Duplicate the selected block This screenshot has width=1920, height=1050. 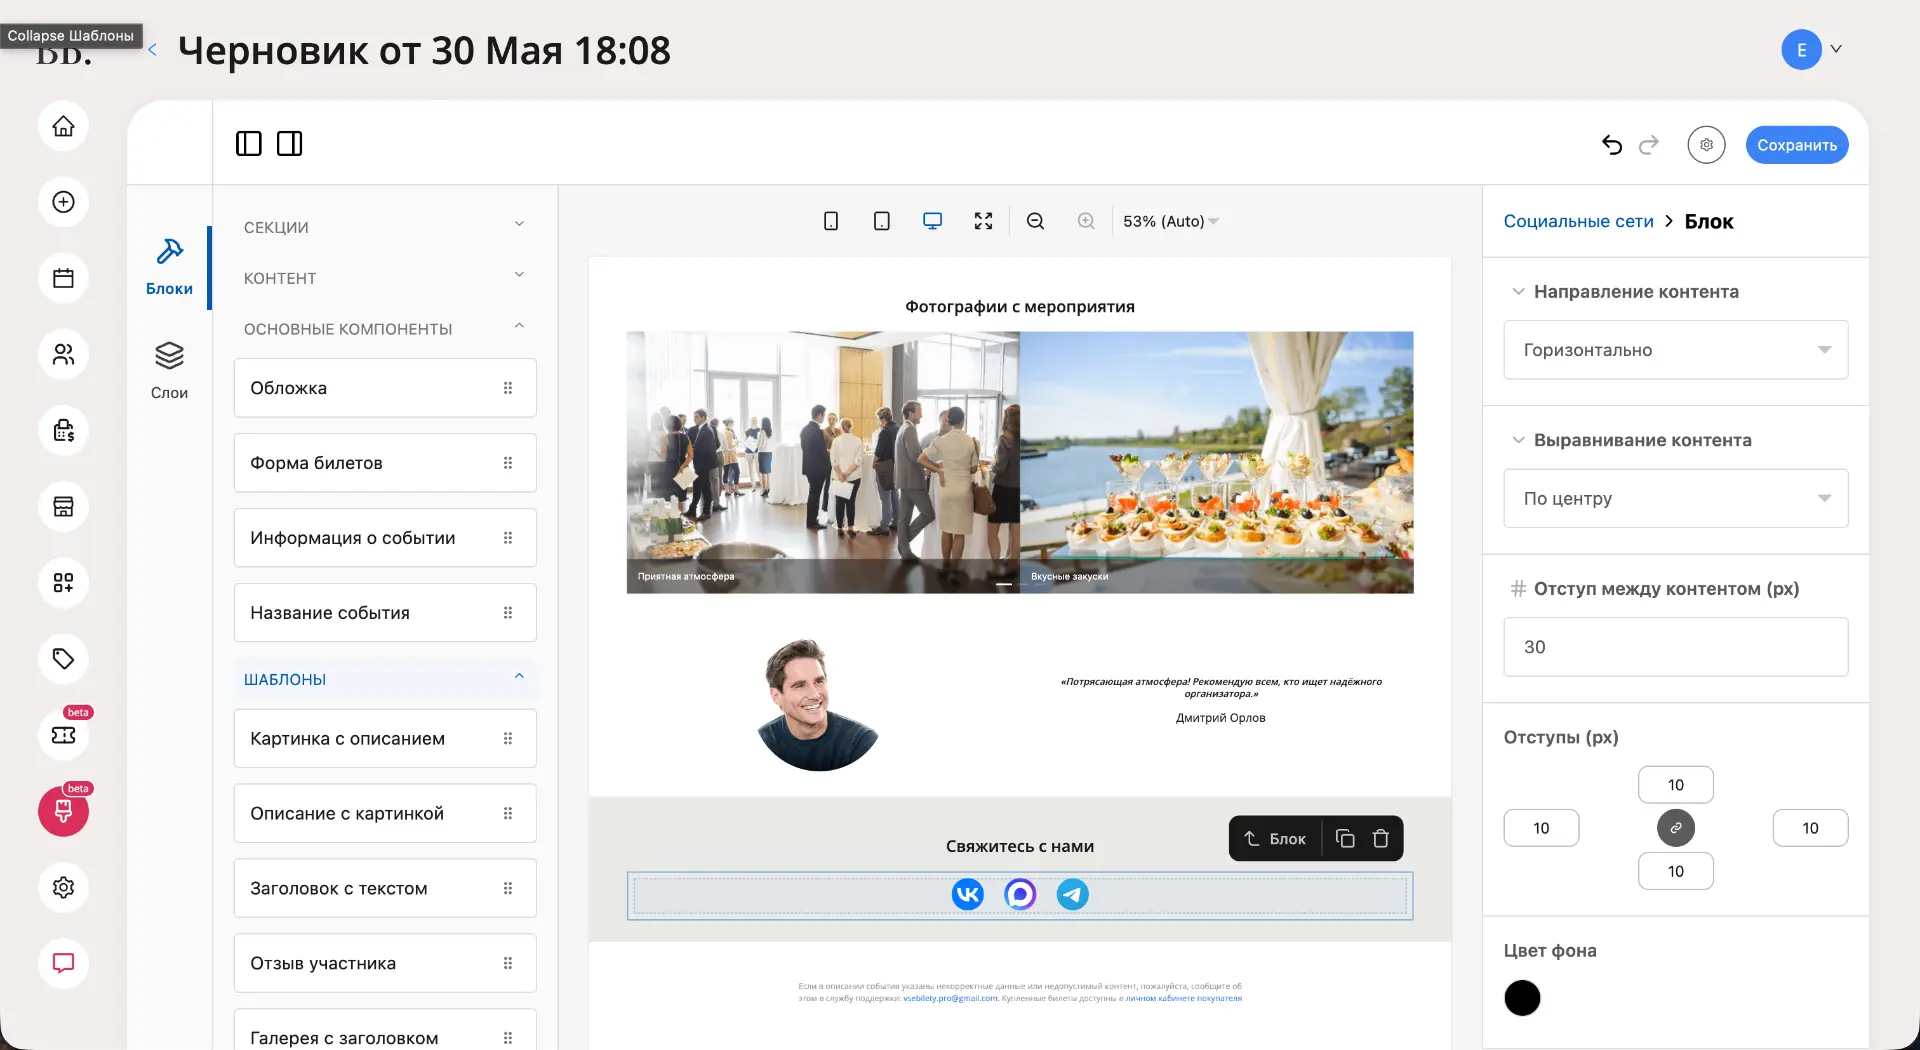(1345, 839)
